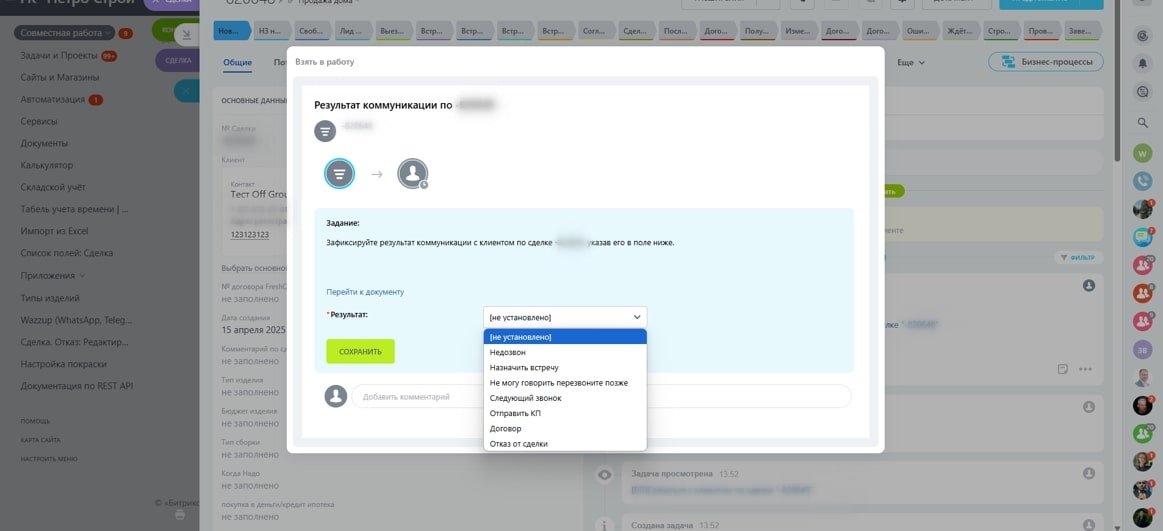Follow the Перейти к документу link
Screen dimensions: 1163x531
(365, 292)
